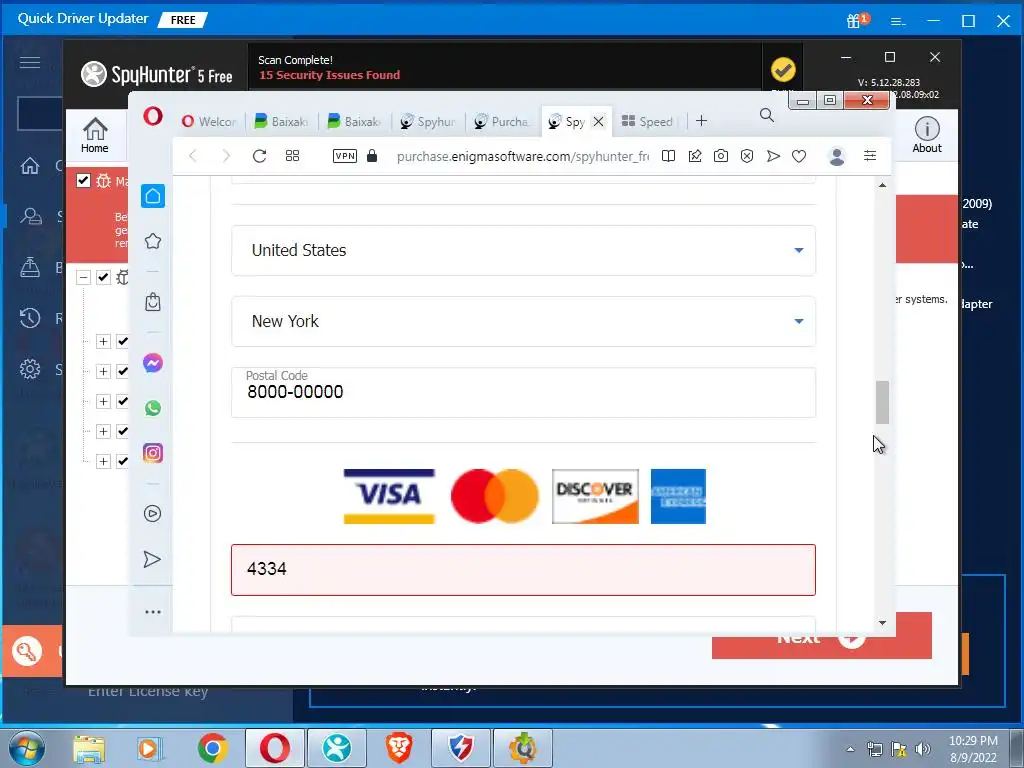The height and width of the screenshot is (768, 1024).
Task: Switch to the Welcome tab
Action: [x=209, y=121]
